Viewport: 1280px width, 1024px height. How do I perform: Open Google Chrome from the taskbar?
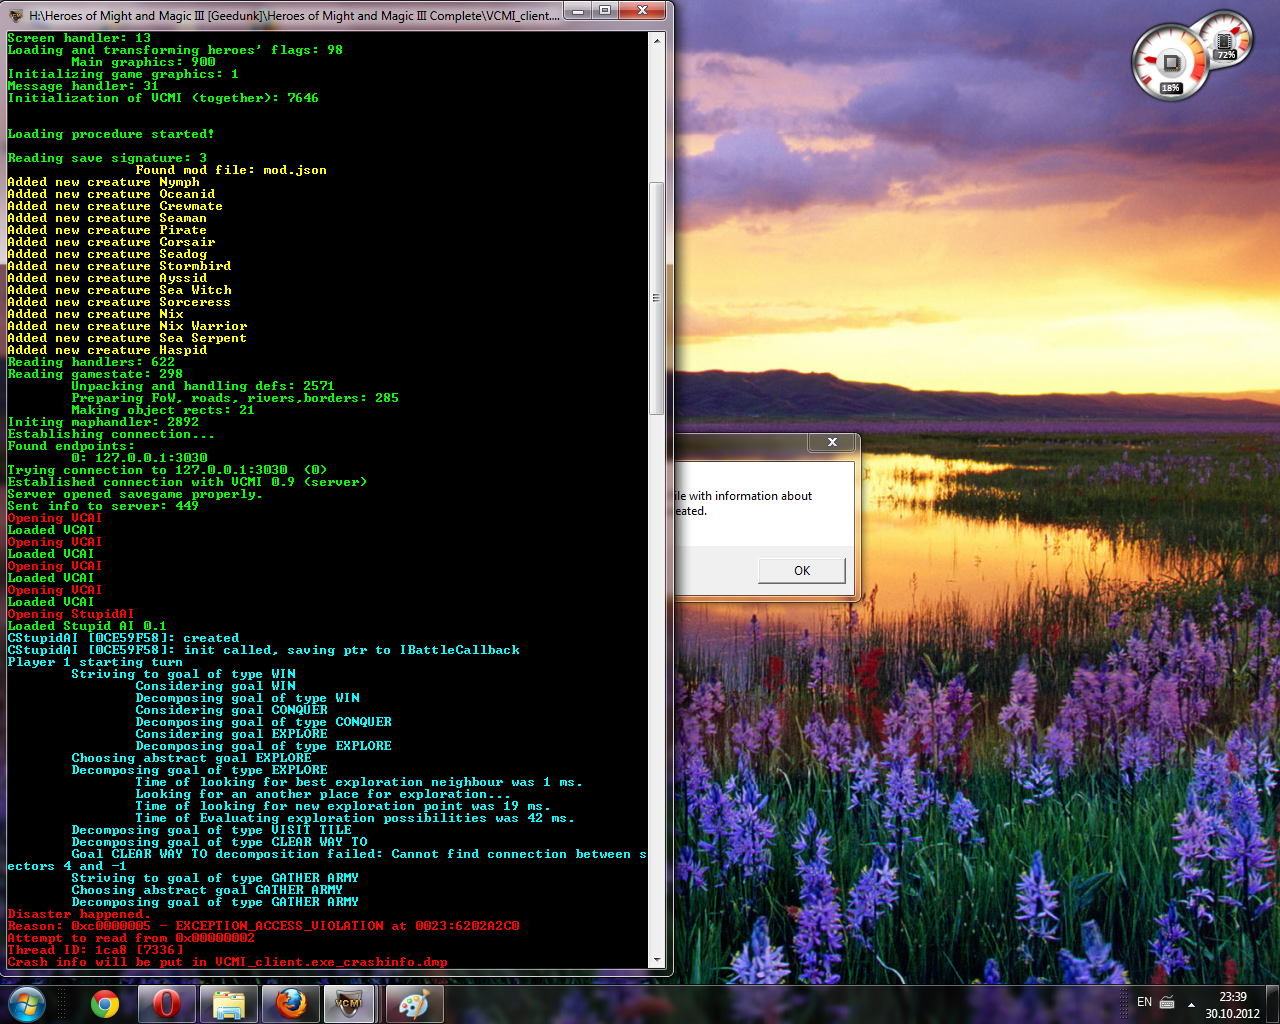tap(105, 1004)
